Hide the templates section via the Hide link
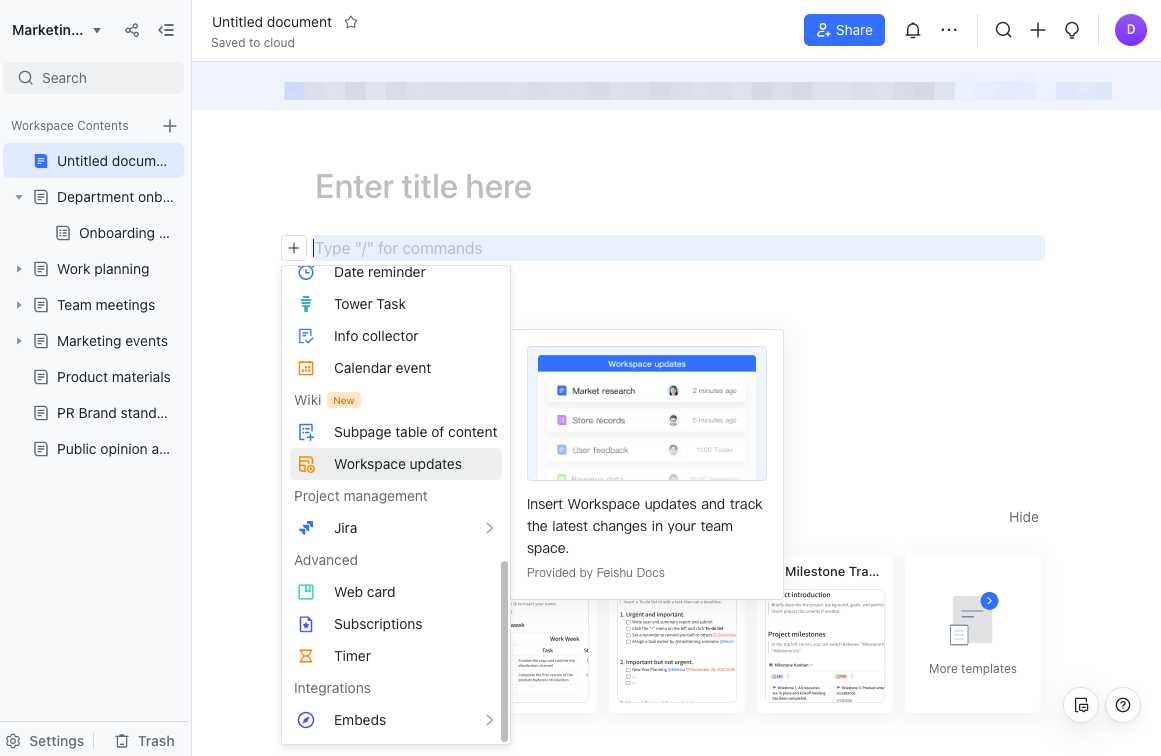Viewport: 1161px width, 756px height. pyautogui.click(x=1023, y=517)
